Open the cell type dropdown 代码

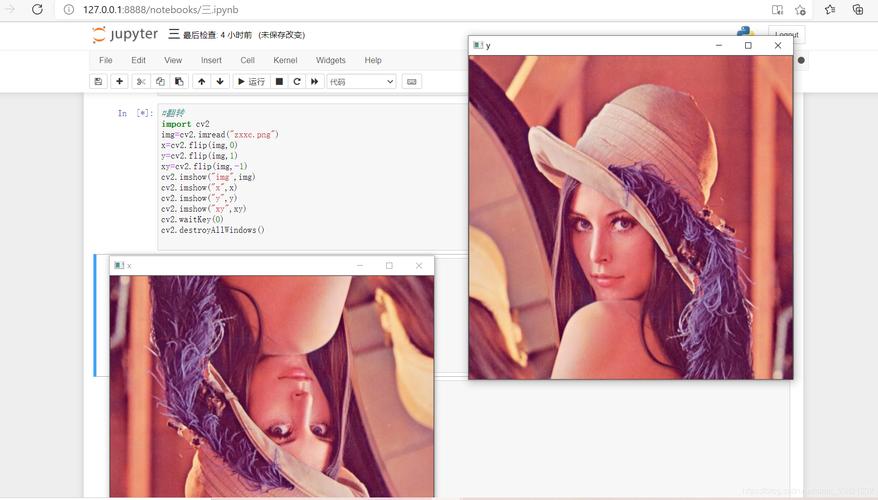click(x=361, y=82)
